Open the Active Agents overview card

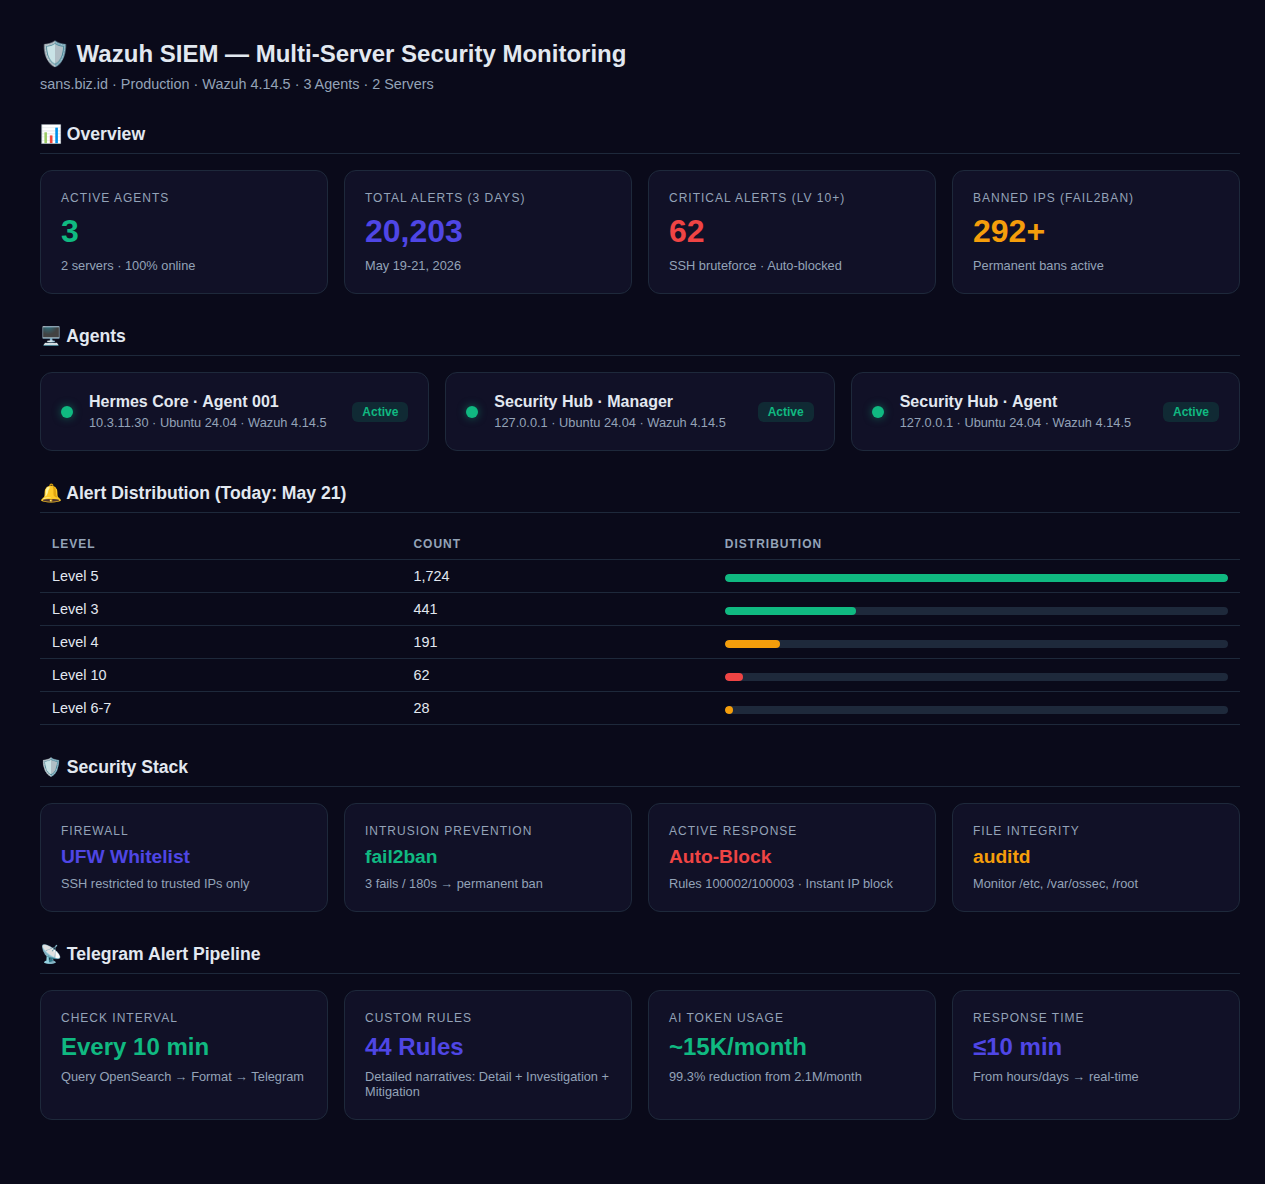[184, 232]
